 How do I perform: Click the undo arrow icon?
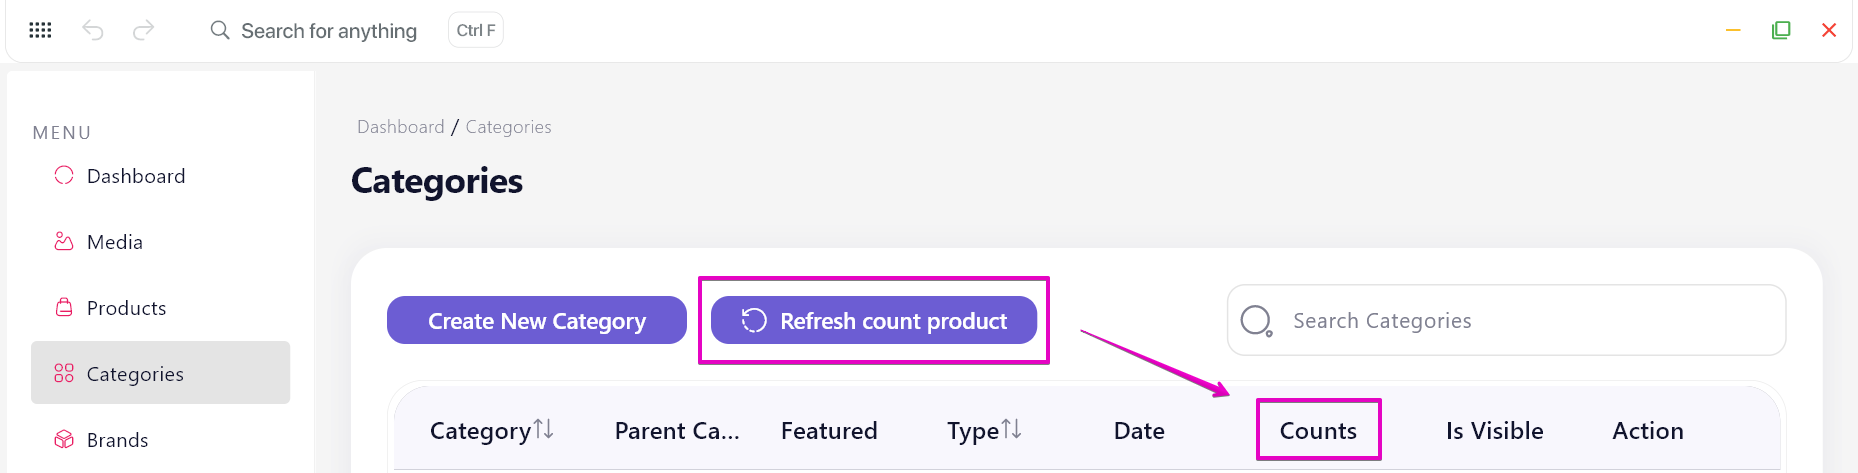click(93, 30)
